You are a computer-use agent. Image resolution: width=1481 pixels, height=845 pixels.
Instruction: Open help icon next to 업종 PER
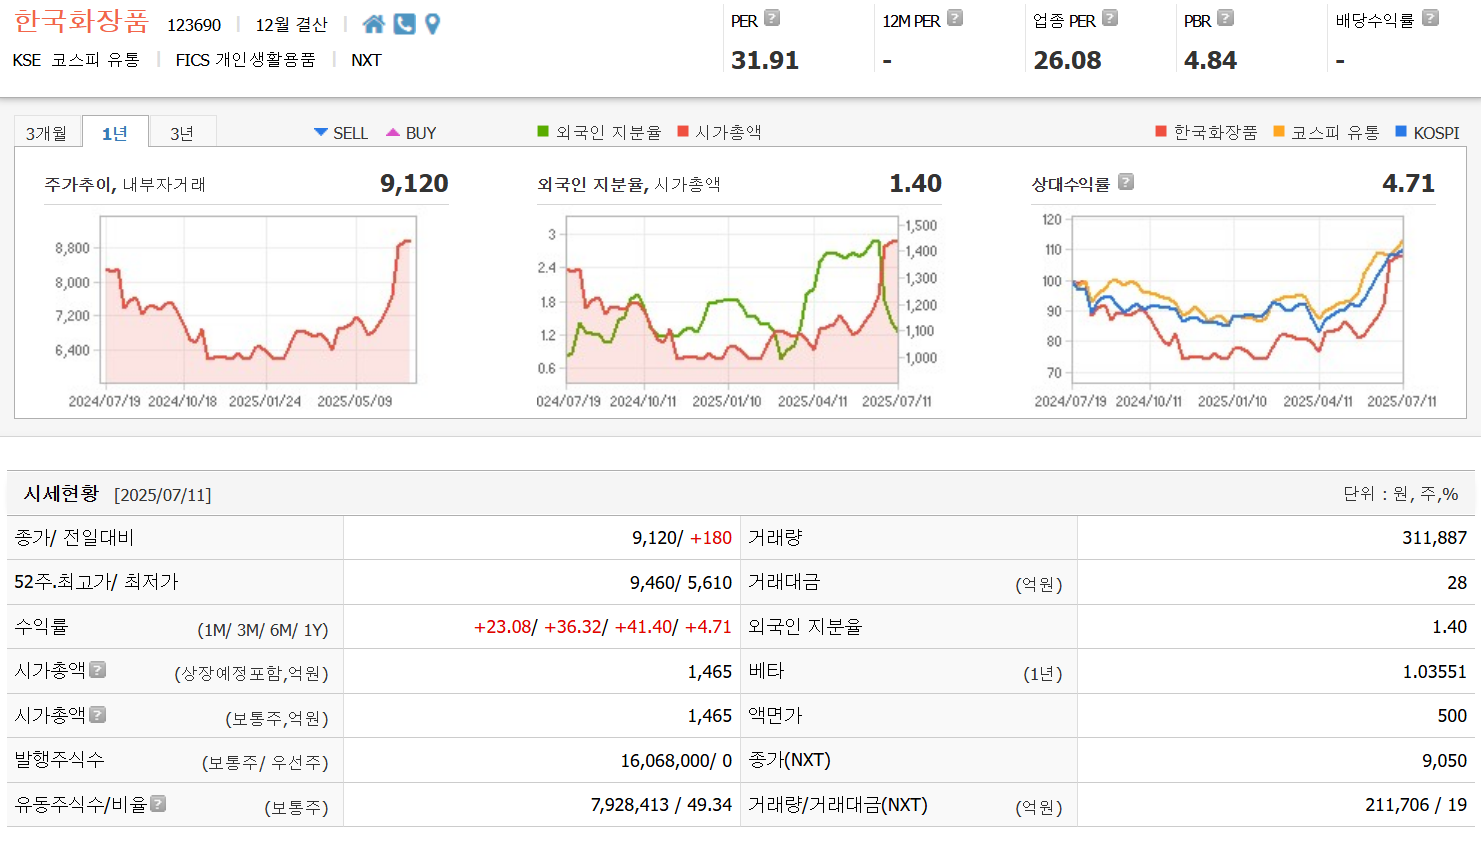pyautogui.click(x=1110, y=18)
